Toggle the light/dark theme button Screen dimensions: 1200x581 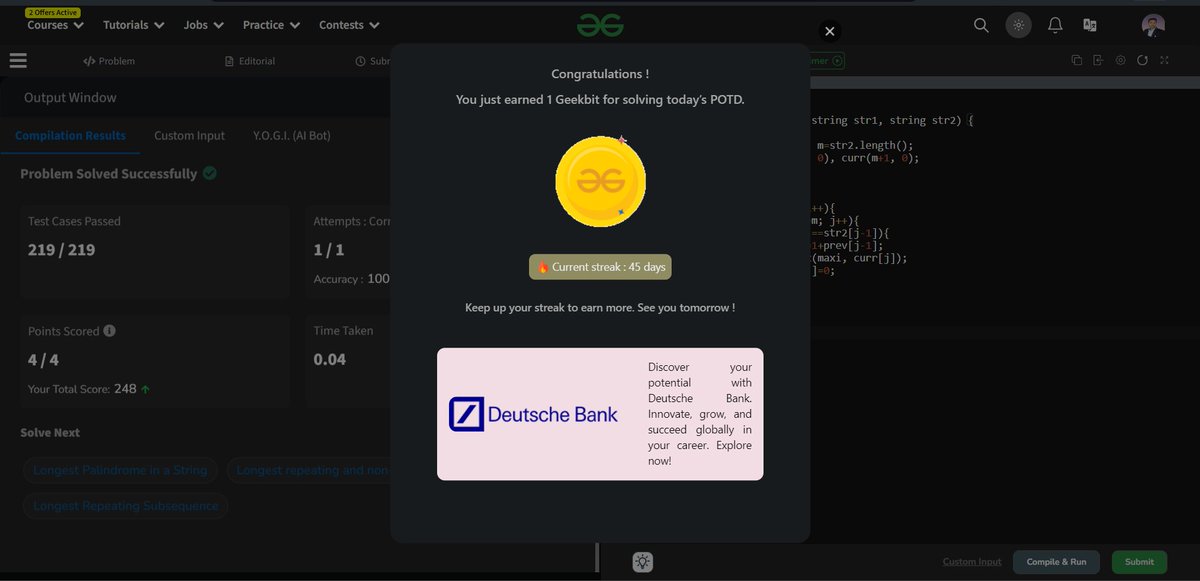[x=1018, y=25]
